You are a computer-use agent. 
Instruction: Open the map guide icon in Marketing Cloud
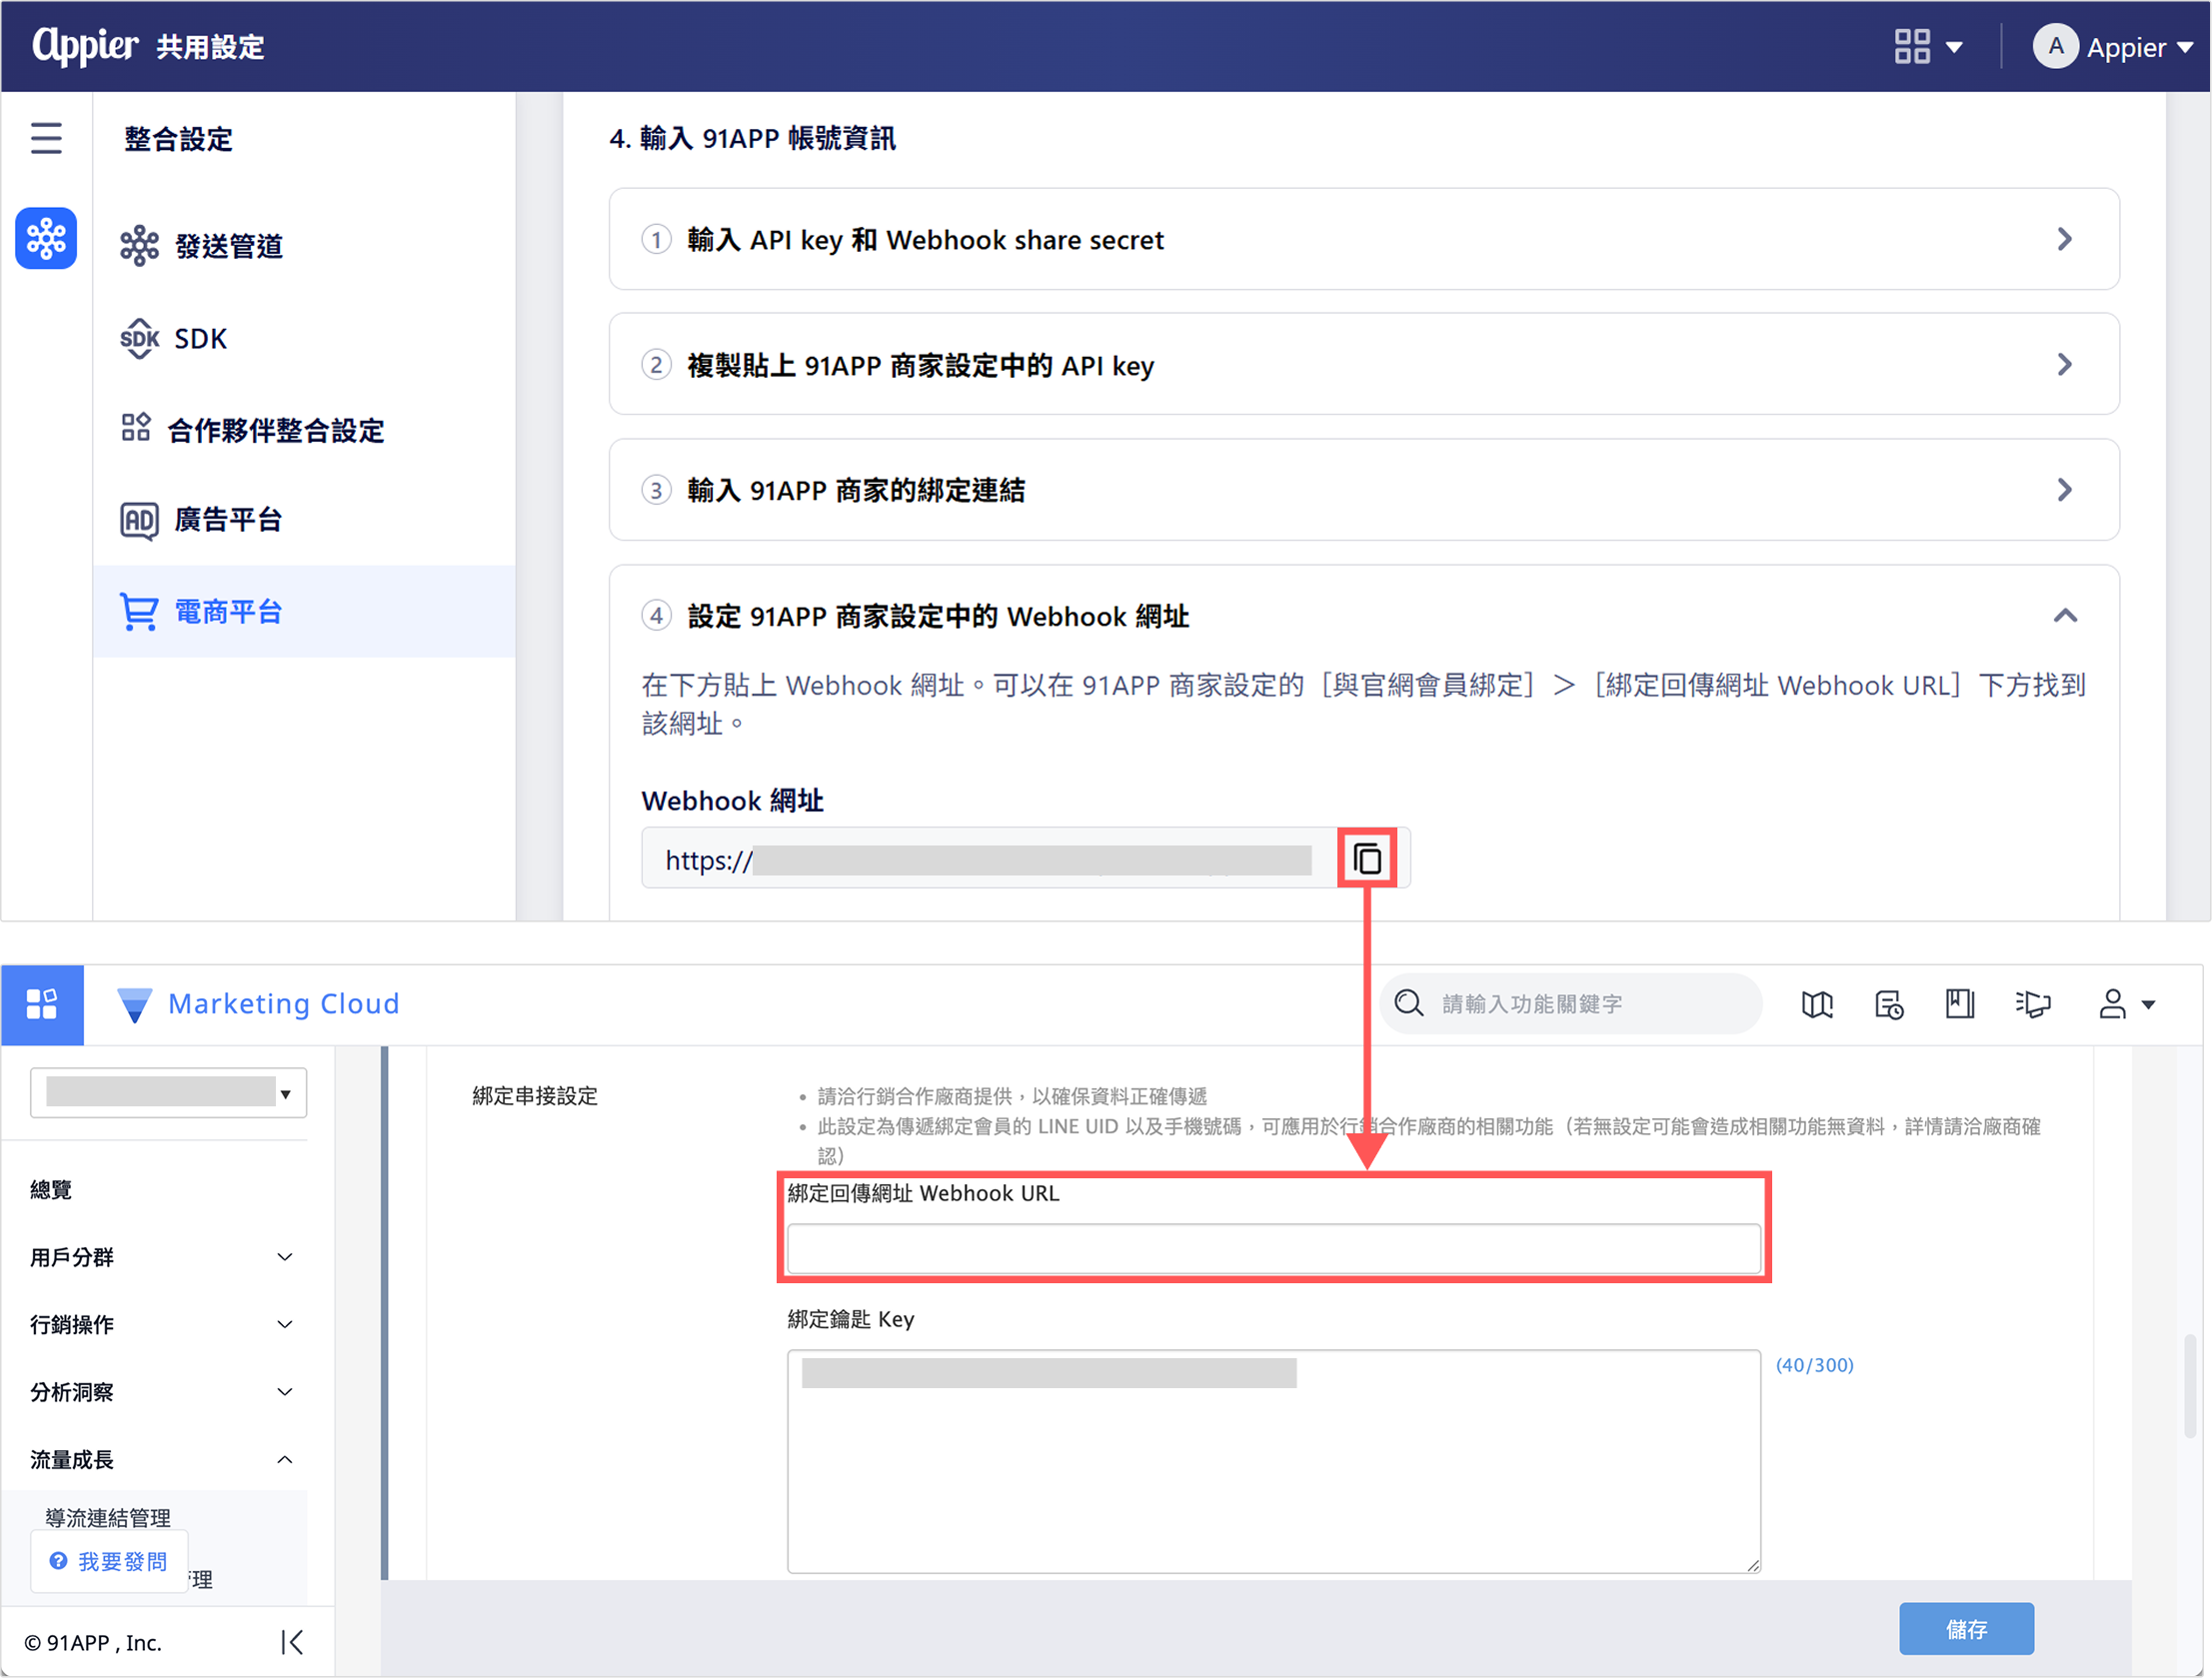1816,1004
